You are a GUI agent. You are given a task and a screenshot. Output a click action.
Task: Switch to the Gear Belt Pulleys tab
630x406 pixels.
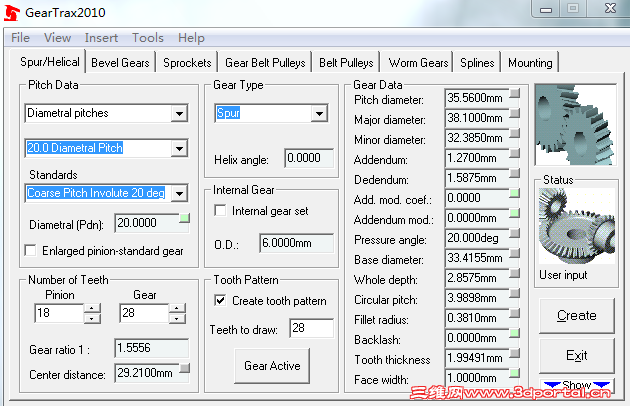(x=265, y=63)
